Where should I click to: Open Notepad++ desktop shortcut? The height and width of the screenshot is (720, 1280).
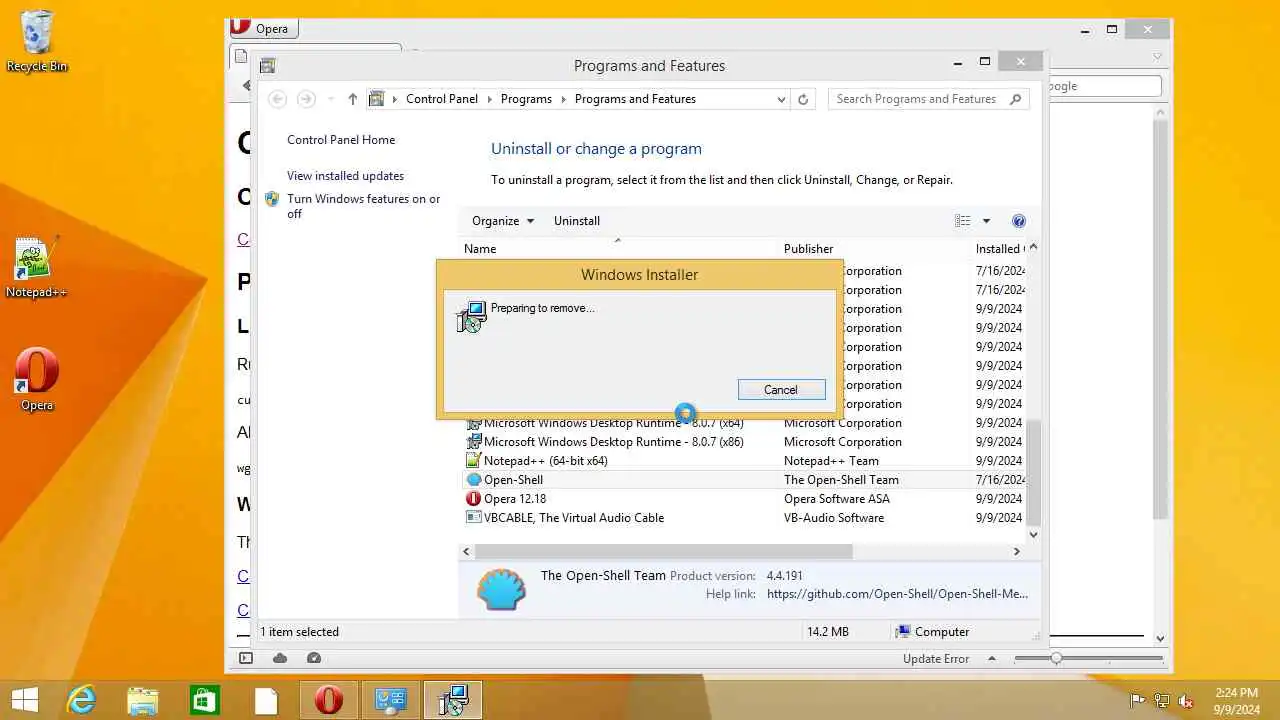tap(37, 268)
